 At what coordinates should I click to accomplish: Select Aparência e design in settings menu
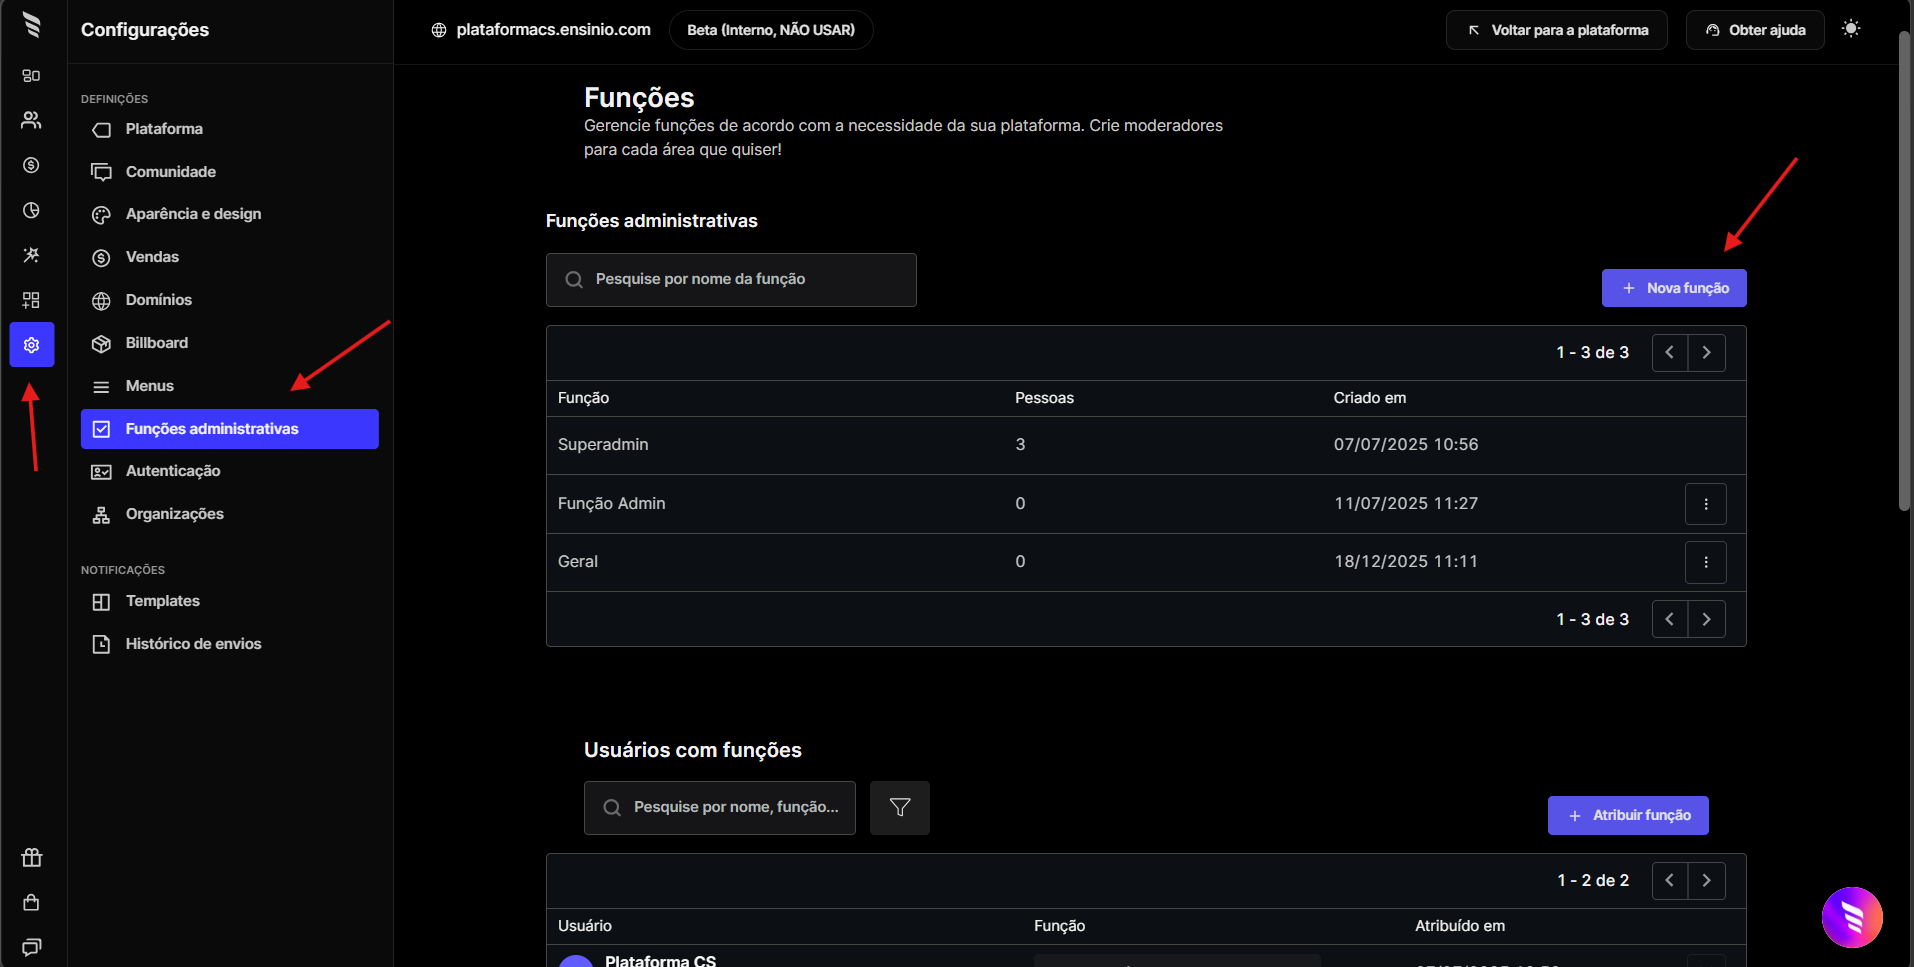(193, 214)
